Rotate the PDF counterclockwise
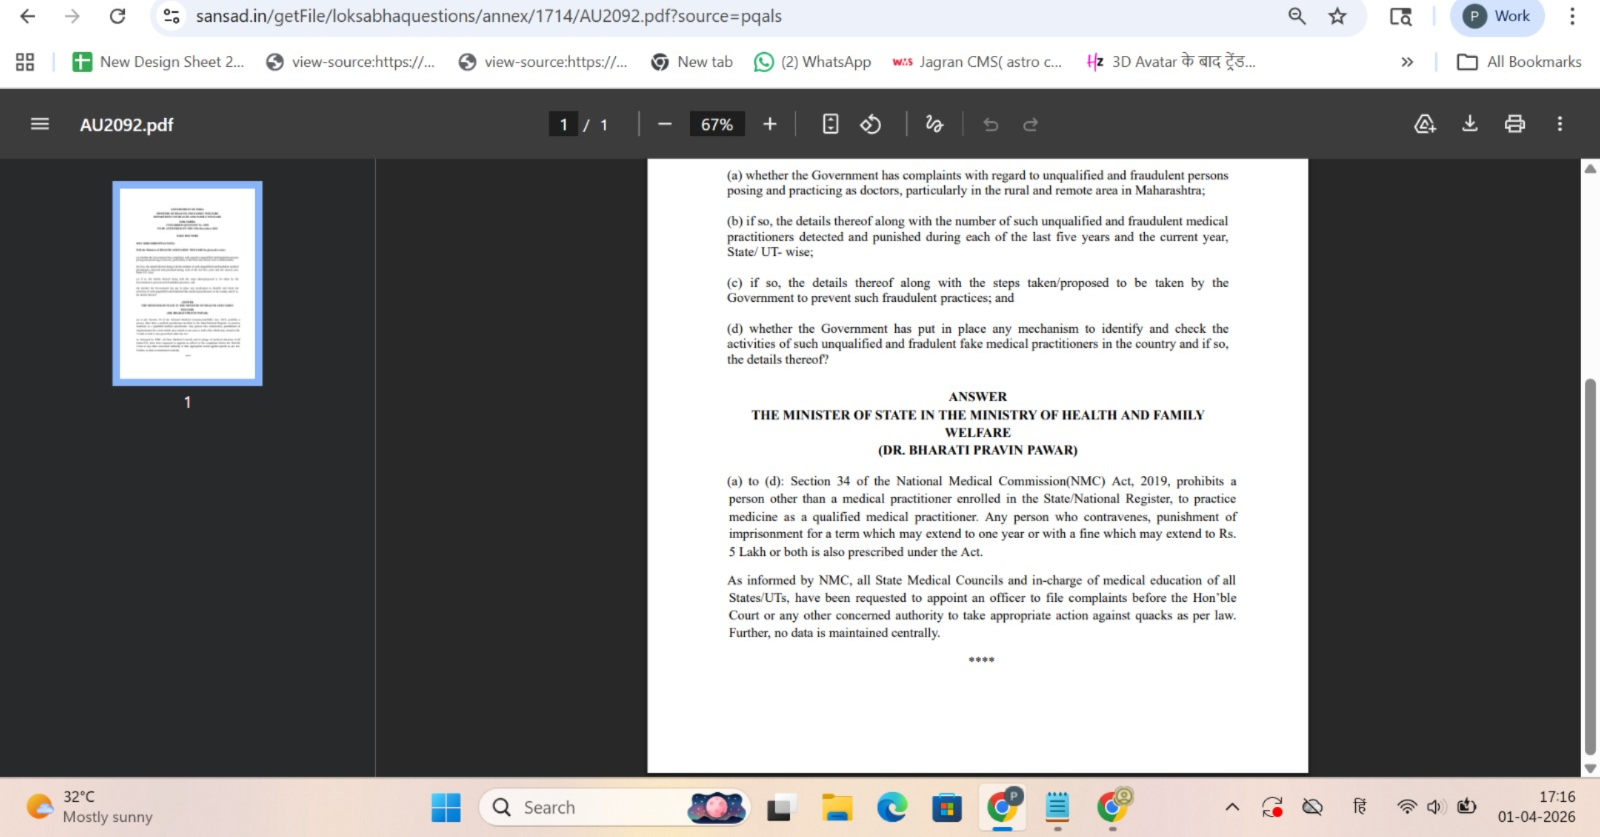Image resolution: width=1600 pixels, height=837 pixels. 871,124
